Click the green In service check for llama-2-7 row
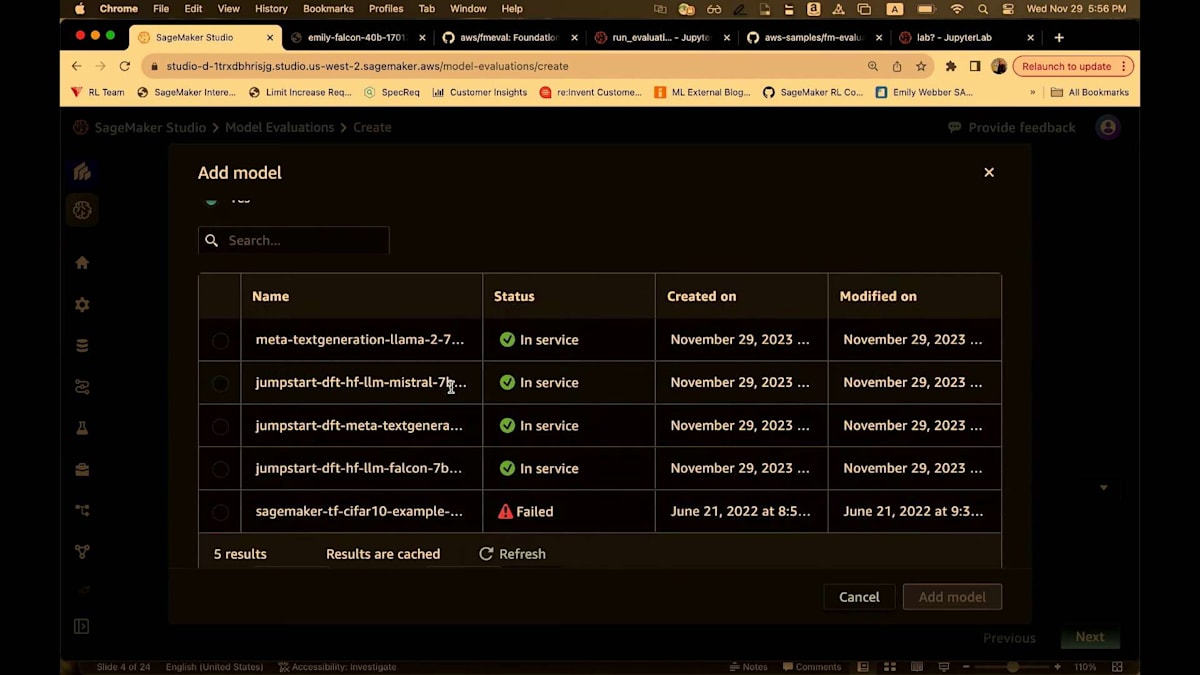This screenshot has width=1200, height=675. [507, 340]
